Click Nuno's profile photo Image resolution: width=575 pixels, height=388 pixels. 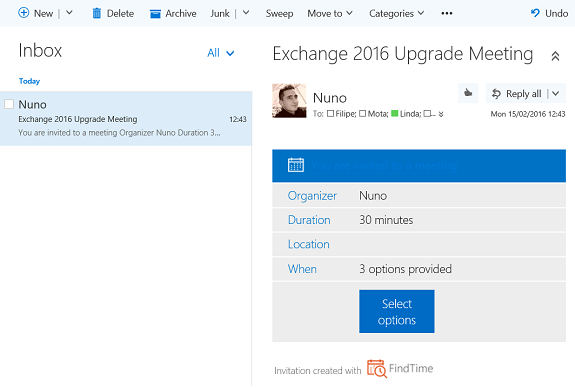click(x=289, y=100)
